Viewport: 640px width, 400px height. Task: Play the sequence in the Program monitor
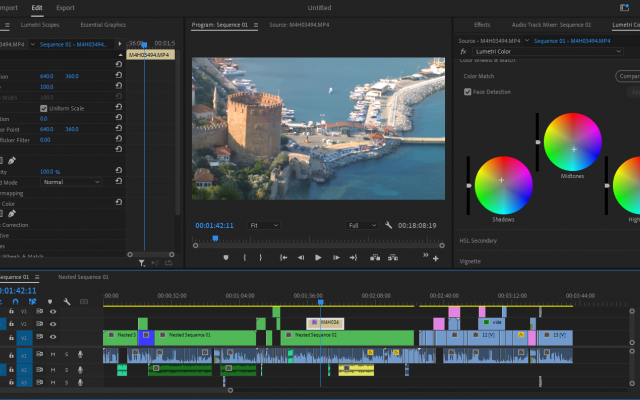[318, 258]
